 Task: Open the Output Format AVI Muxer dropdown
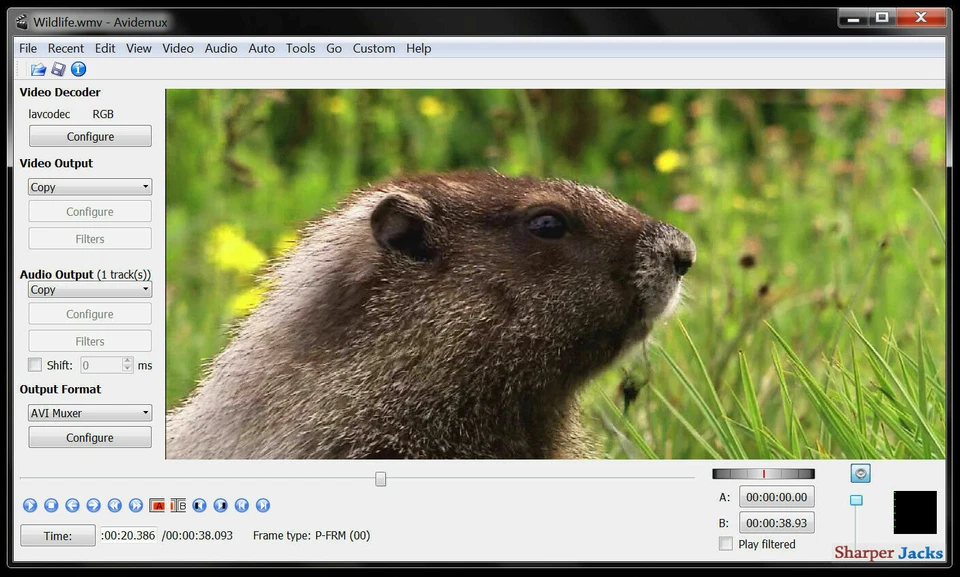[x=89, y=412]
